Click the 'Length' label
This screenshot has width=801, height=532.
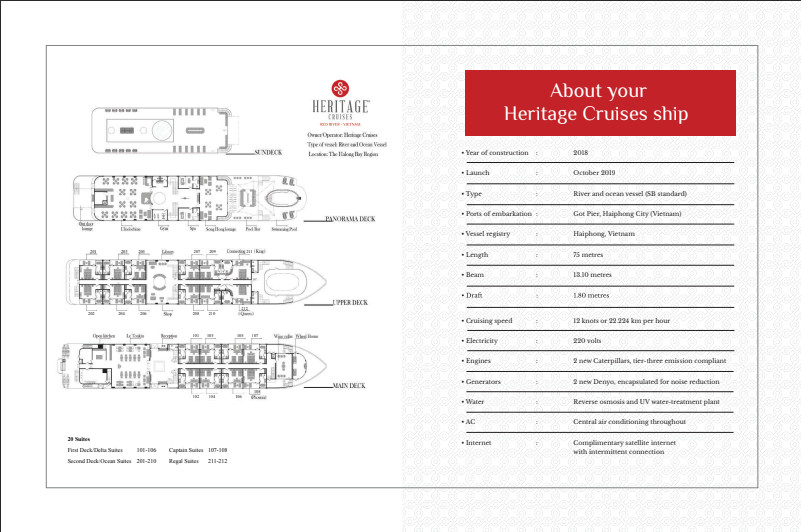[477, 255]
